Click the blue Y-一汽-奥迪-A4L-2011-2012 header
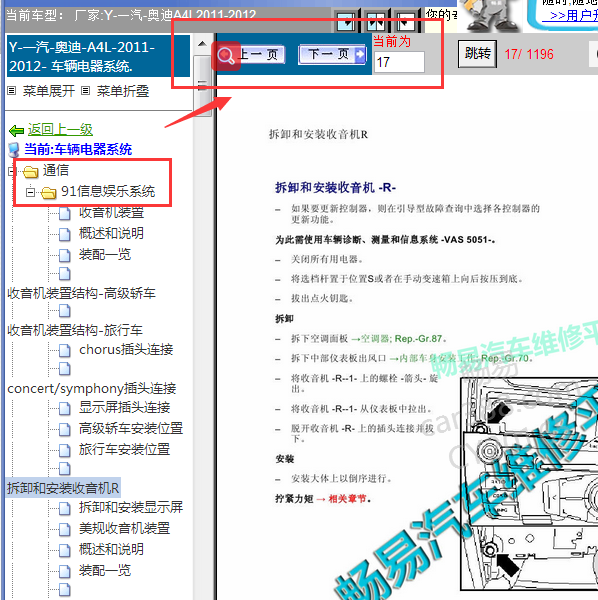 (98, 56)
